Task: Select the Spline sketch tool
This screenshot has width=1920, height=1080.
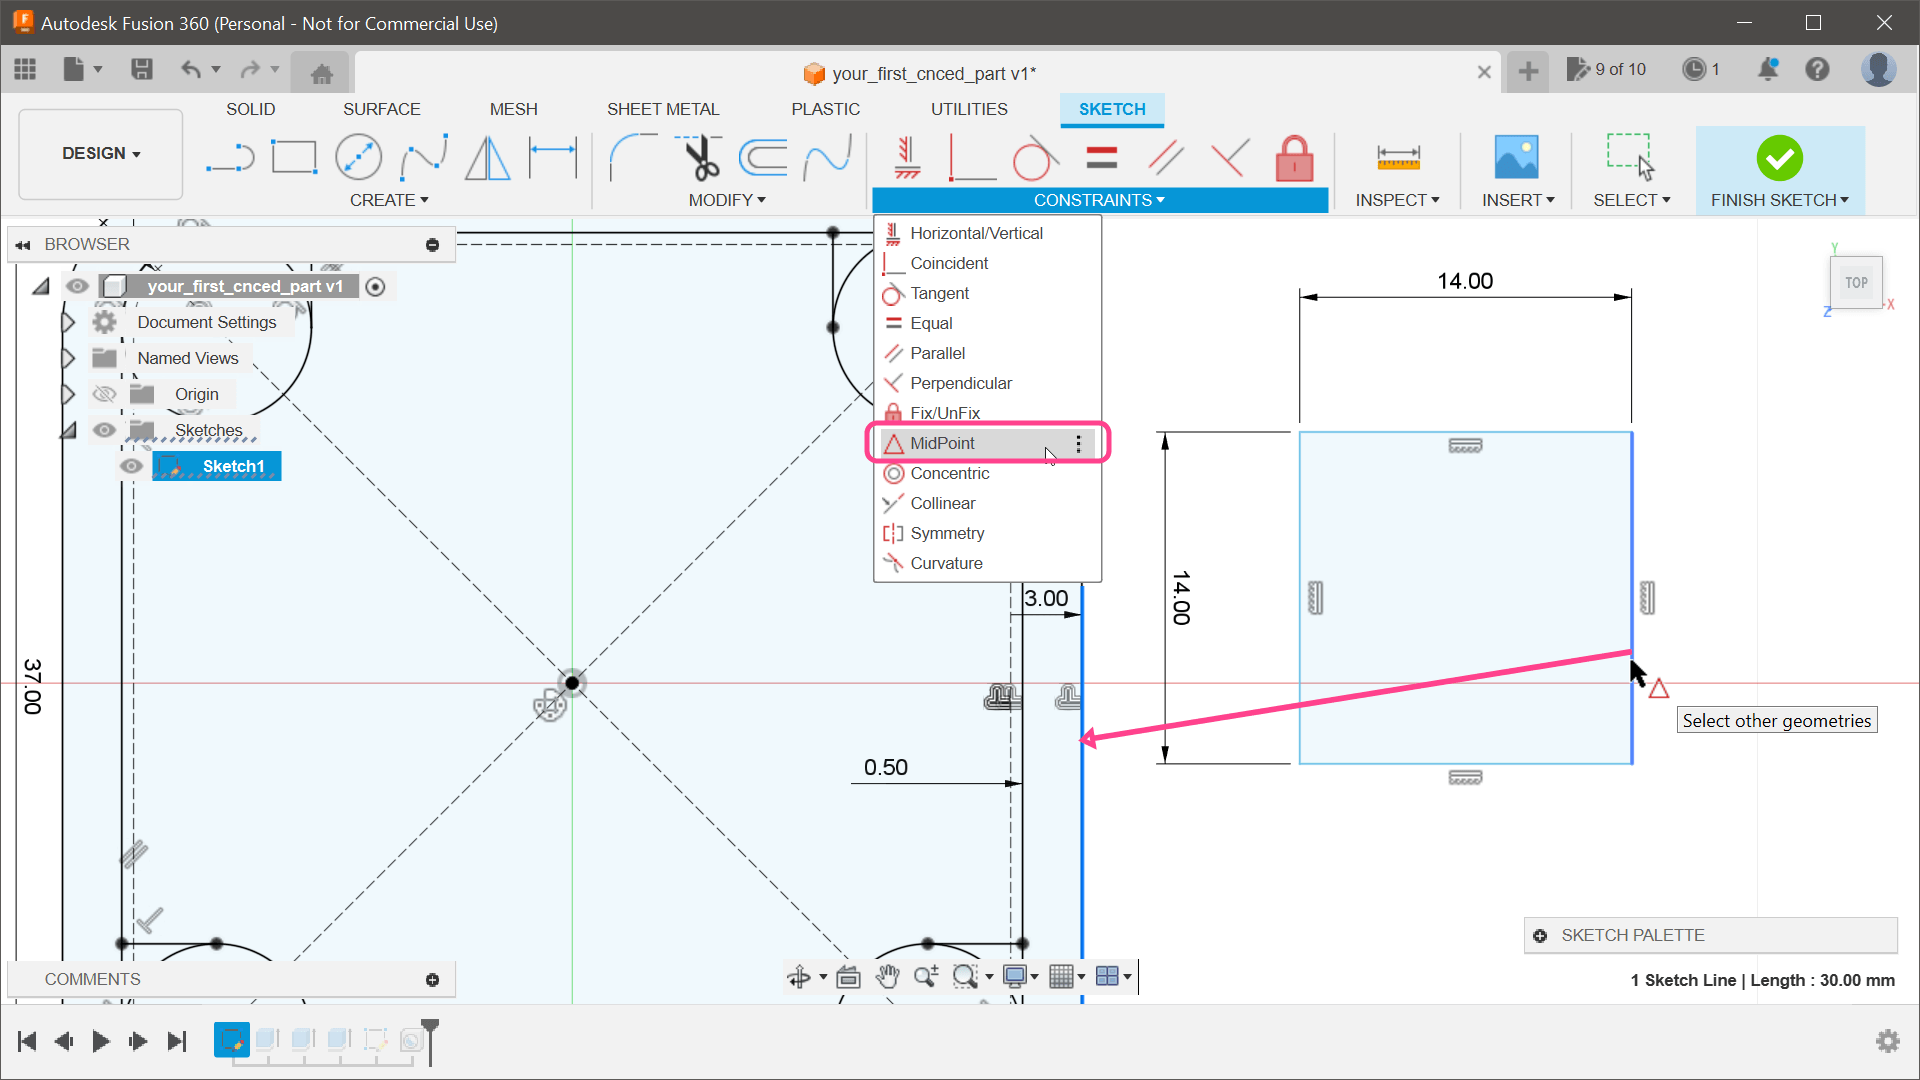Action: [424, 158]
